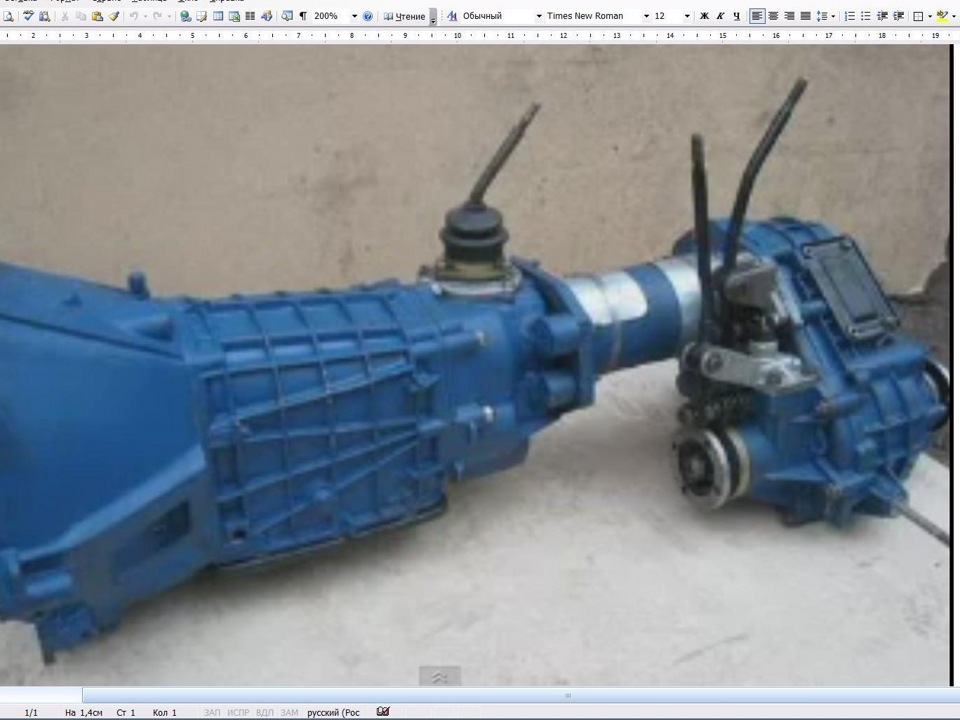Open toolbar options overflow next to Чтение
The width and height of the screenshot is (960, 720).
point(433,17)
